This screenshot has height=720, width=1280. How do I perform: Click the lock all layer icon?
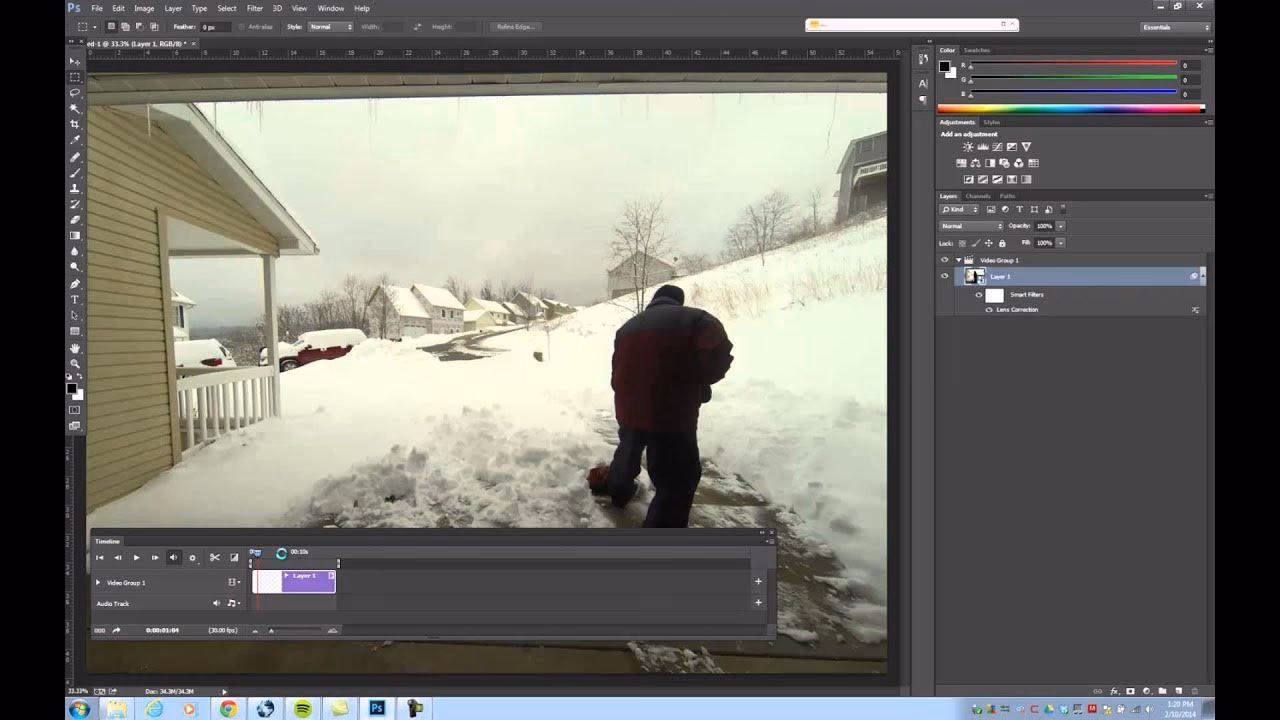click(1002, 243)
